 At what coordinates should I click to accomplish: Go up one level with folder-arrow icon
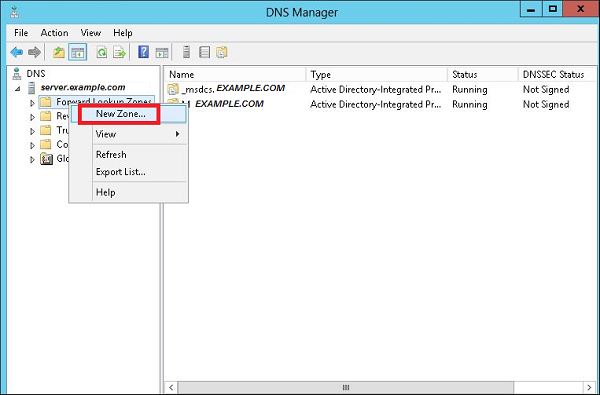coord(59,52)
